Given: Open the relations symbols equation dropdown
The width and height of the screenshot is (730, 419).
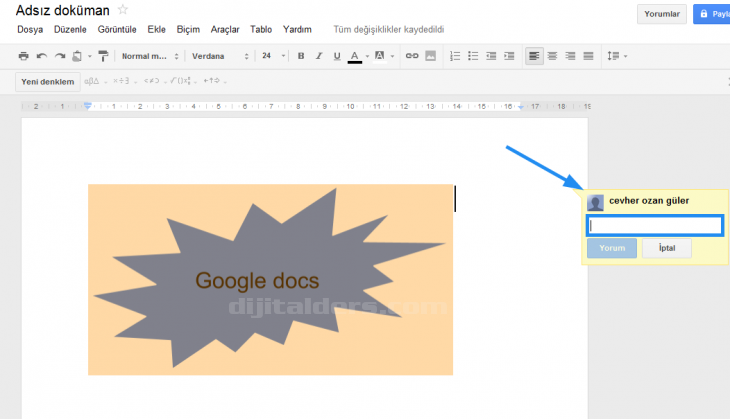Looking at the screenshot, I should click(x=155, y=81).
